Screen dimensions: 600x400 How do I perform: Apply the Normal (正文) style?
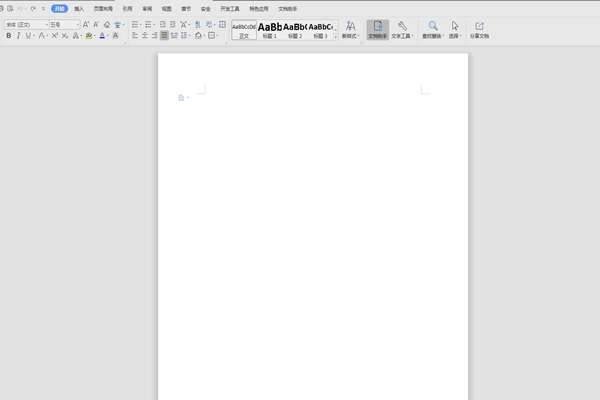244,29
